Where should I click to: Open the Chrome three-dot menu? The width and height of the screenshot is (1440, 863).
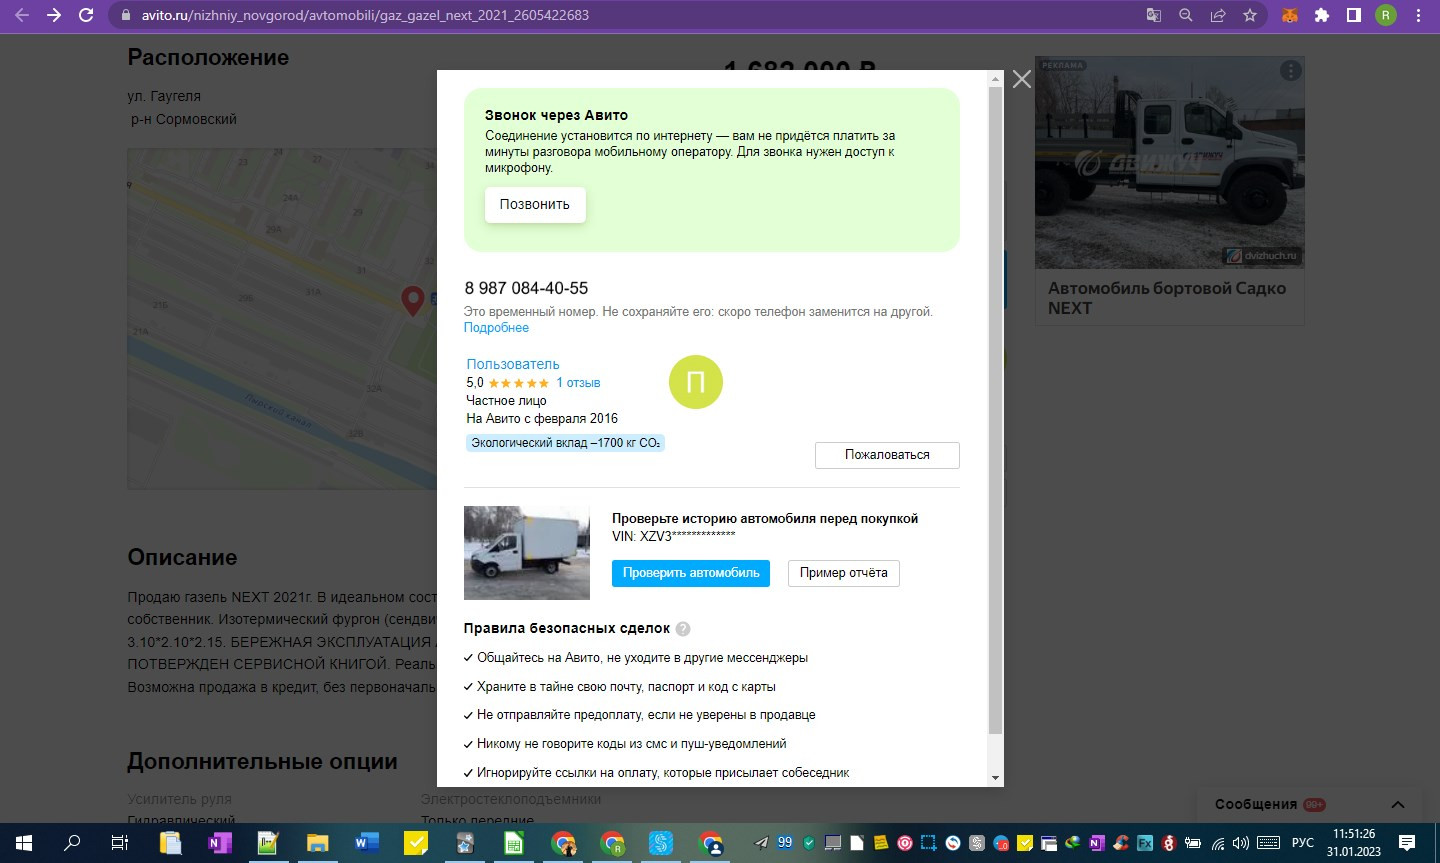pyautogui.click(x=1418, y=15)
